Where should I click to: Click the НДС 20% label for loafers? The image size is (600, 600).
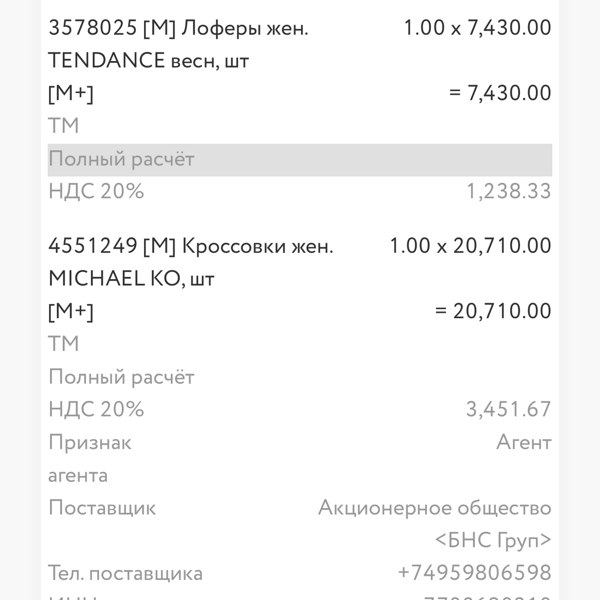pos(96,191)
